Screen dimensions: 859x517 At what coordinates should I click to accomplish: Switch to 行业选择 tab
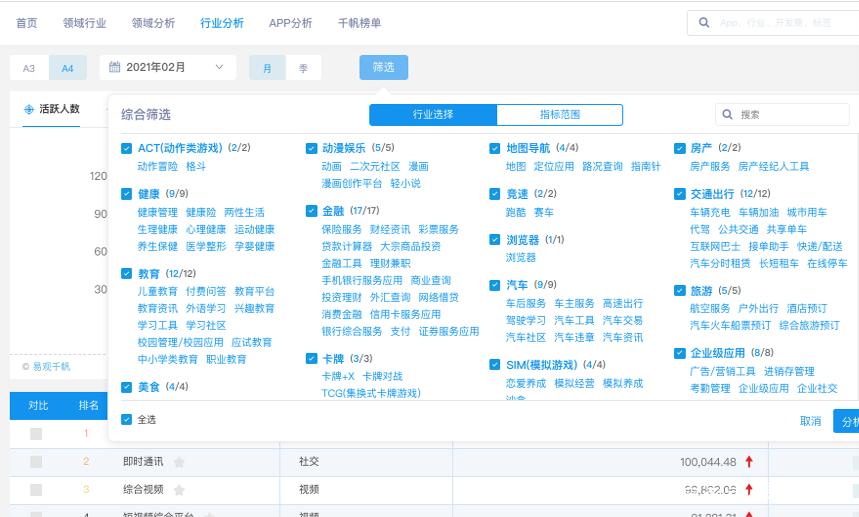pyautogui.click(x=433, y=114)
